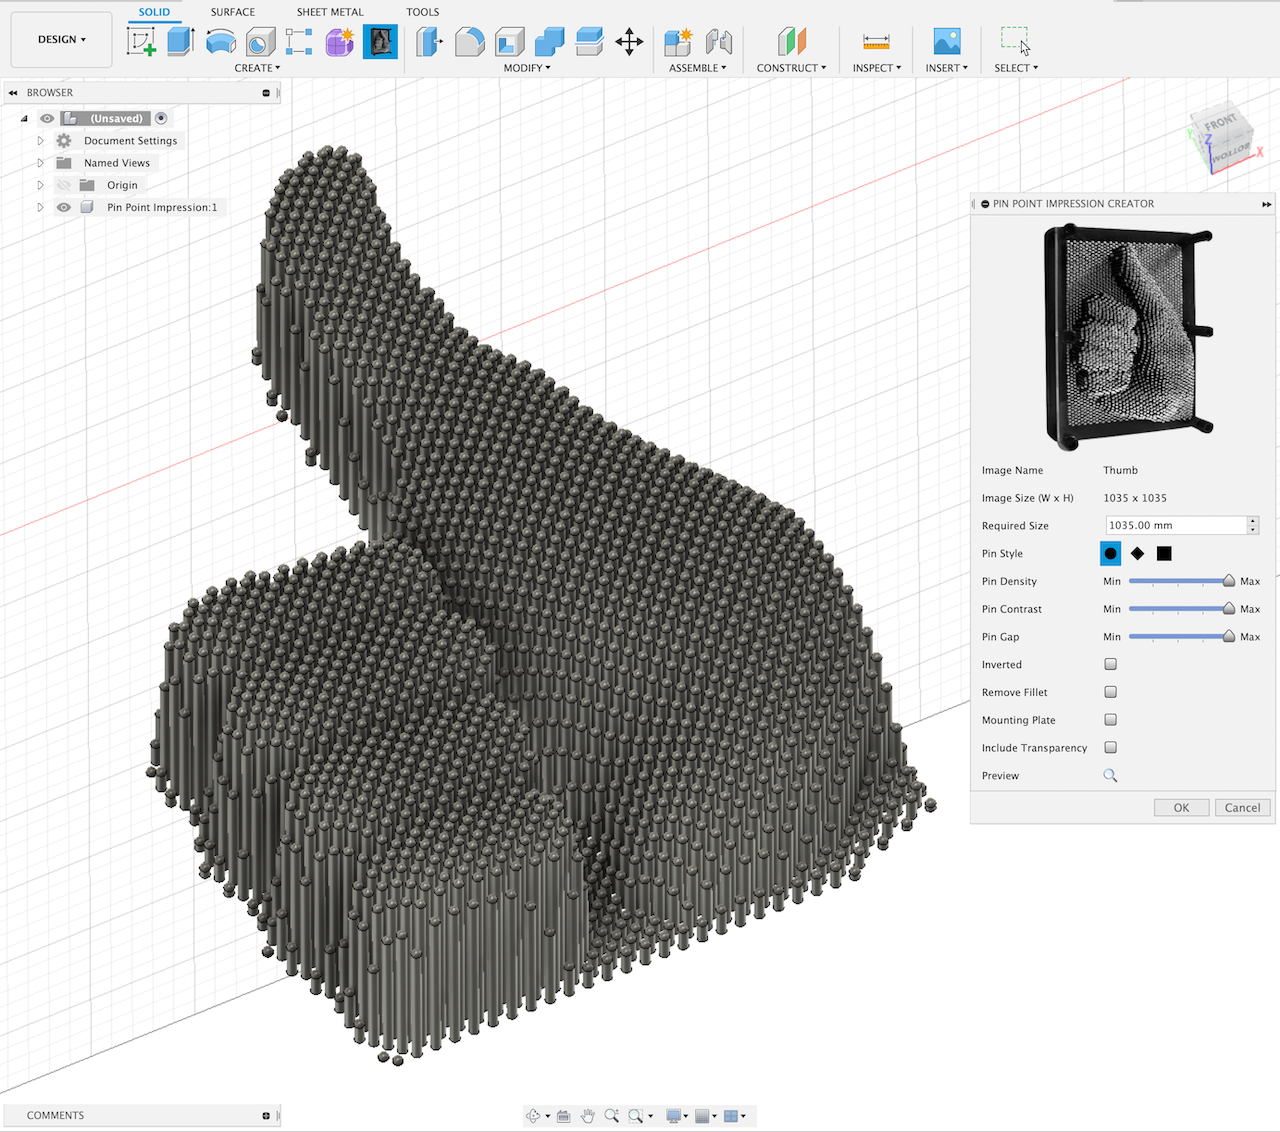
Task: Switch to the SURFACE tab
Action: [x=233, y=12]
